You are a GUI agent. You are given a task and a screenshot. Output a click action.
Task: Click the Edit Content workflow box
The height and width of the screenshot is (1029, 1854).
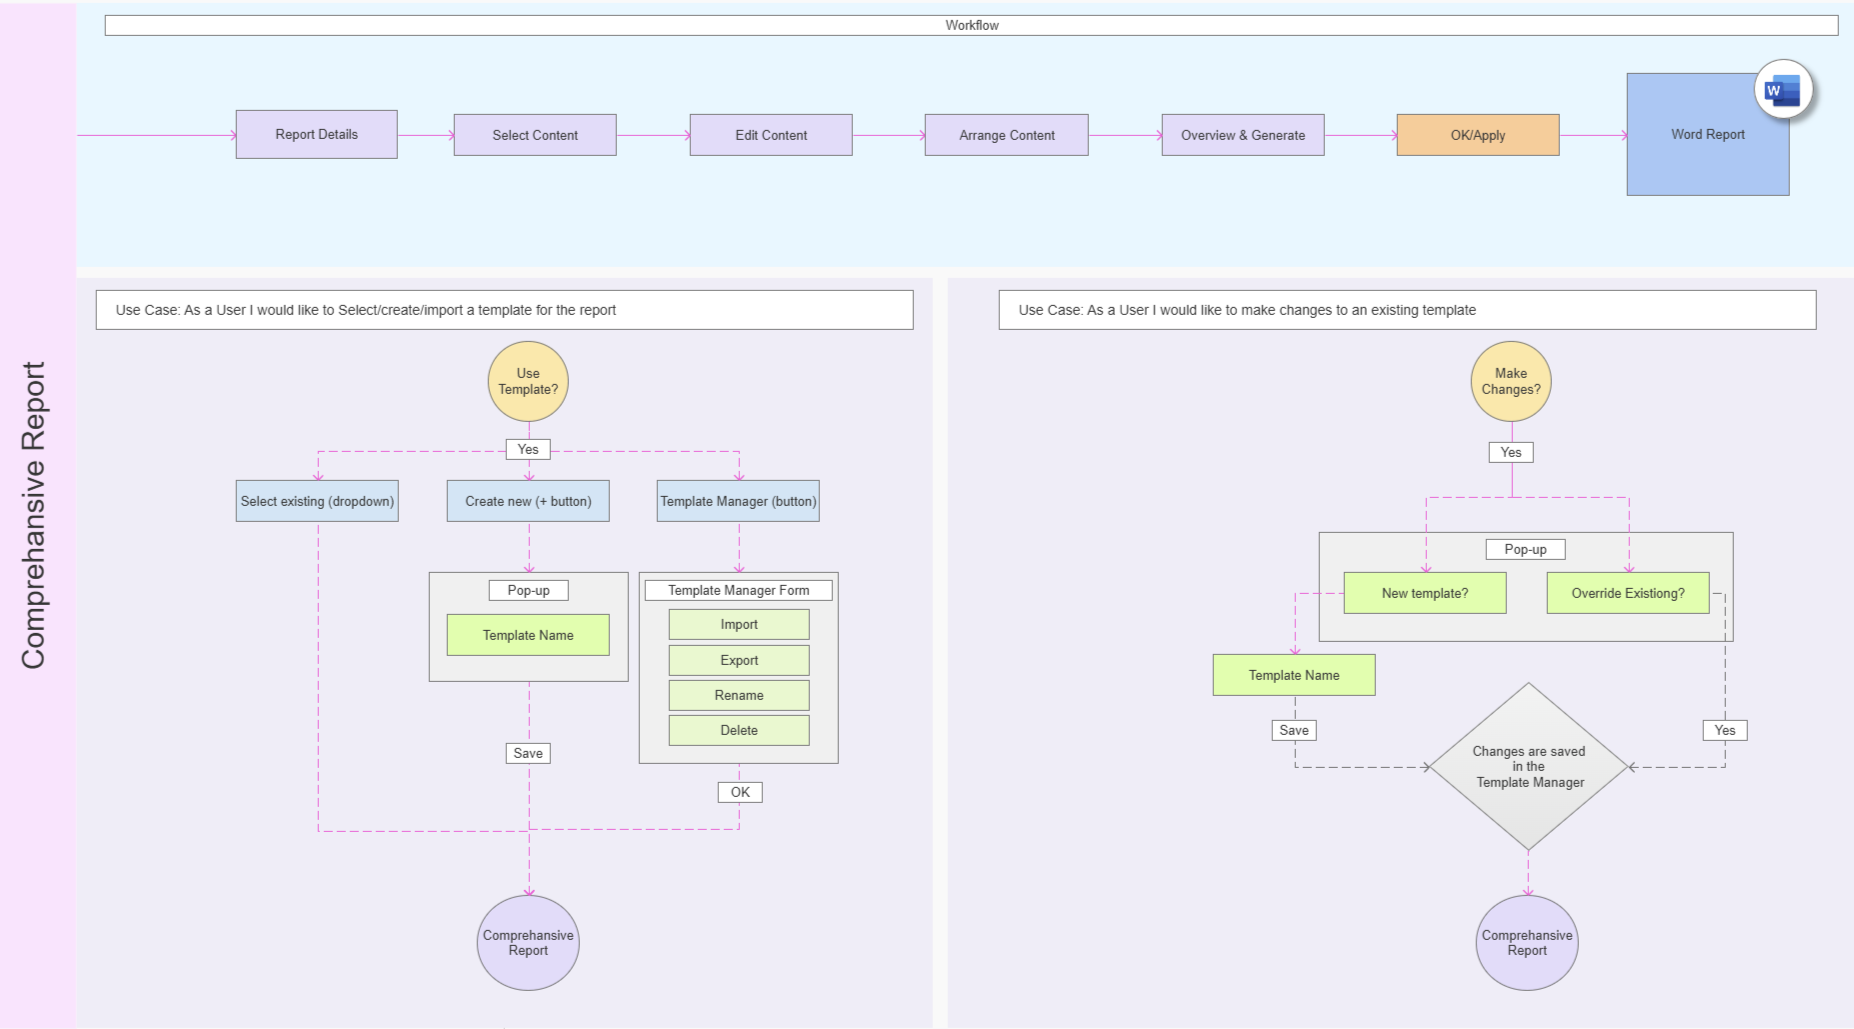771,135
